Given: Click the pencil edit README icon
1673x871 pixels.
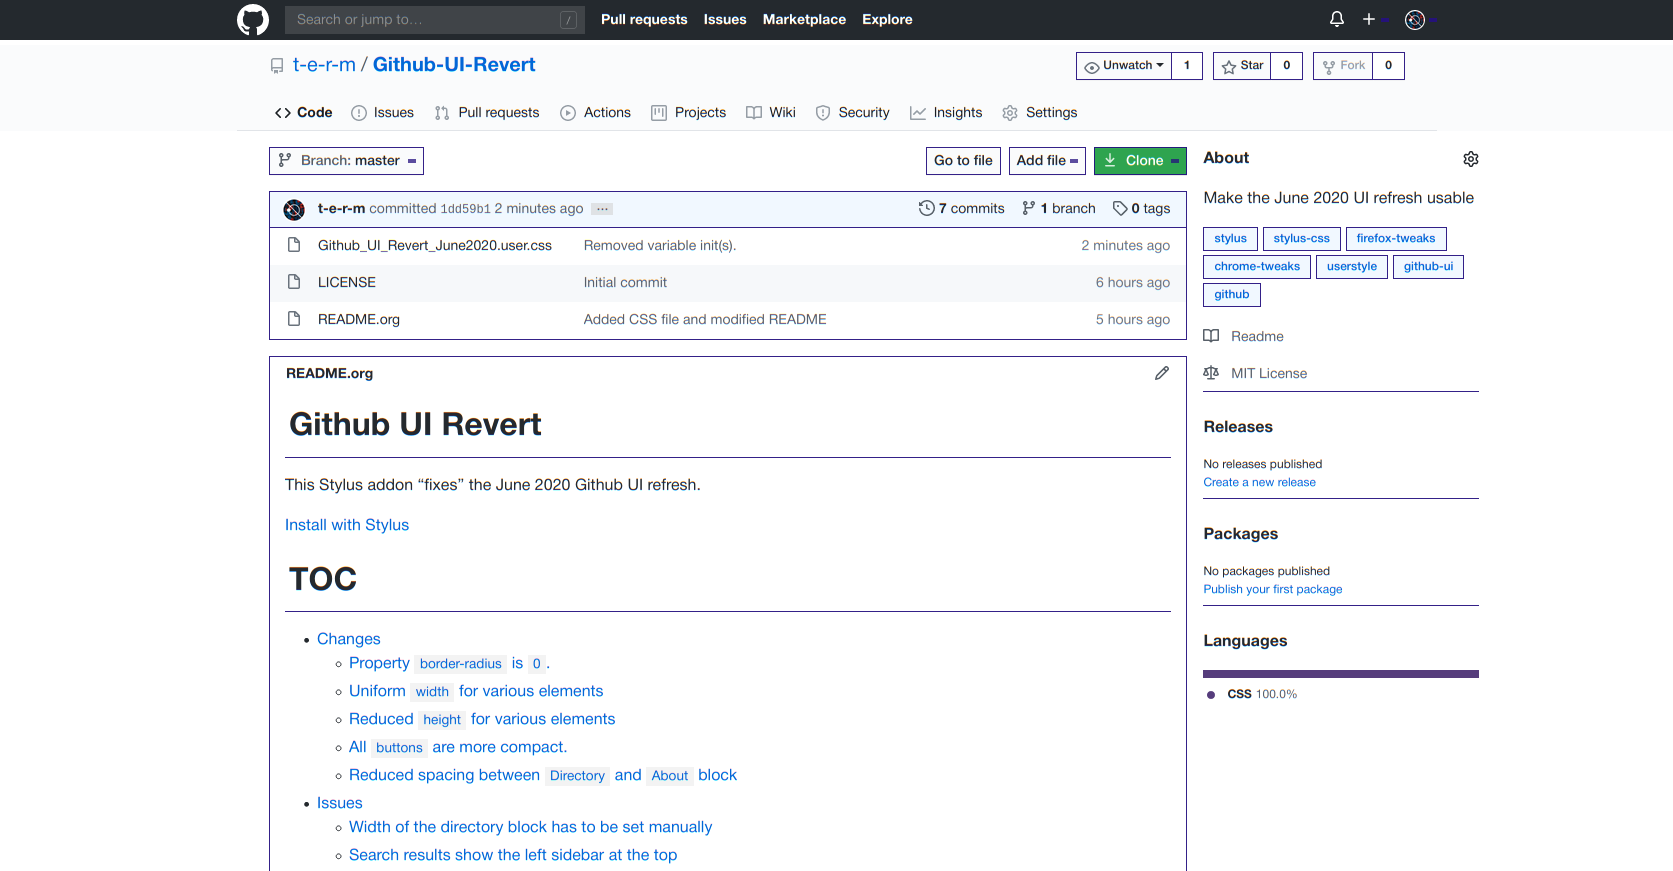Looking at the screenshot, I should pyautogui.click(x=1162, y=373).
